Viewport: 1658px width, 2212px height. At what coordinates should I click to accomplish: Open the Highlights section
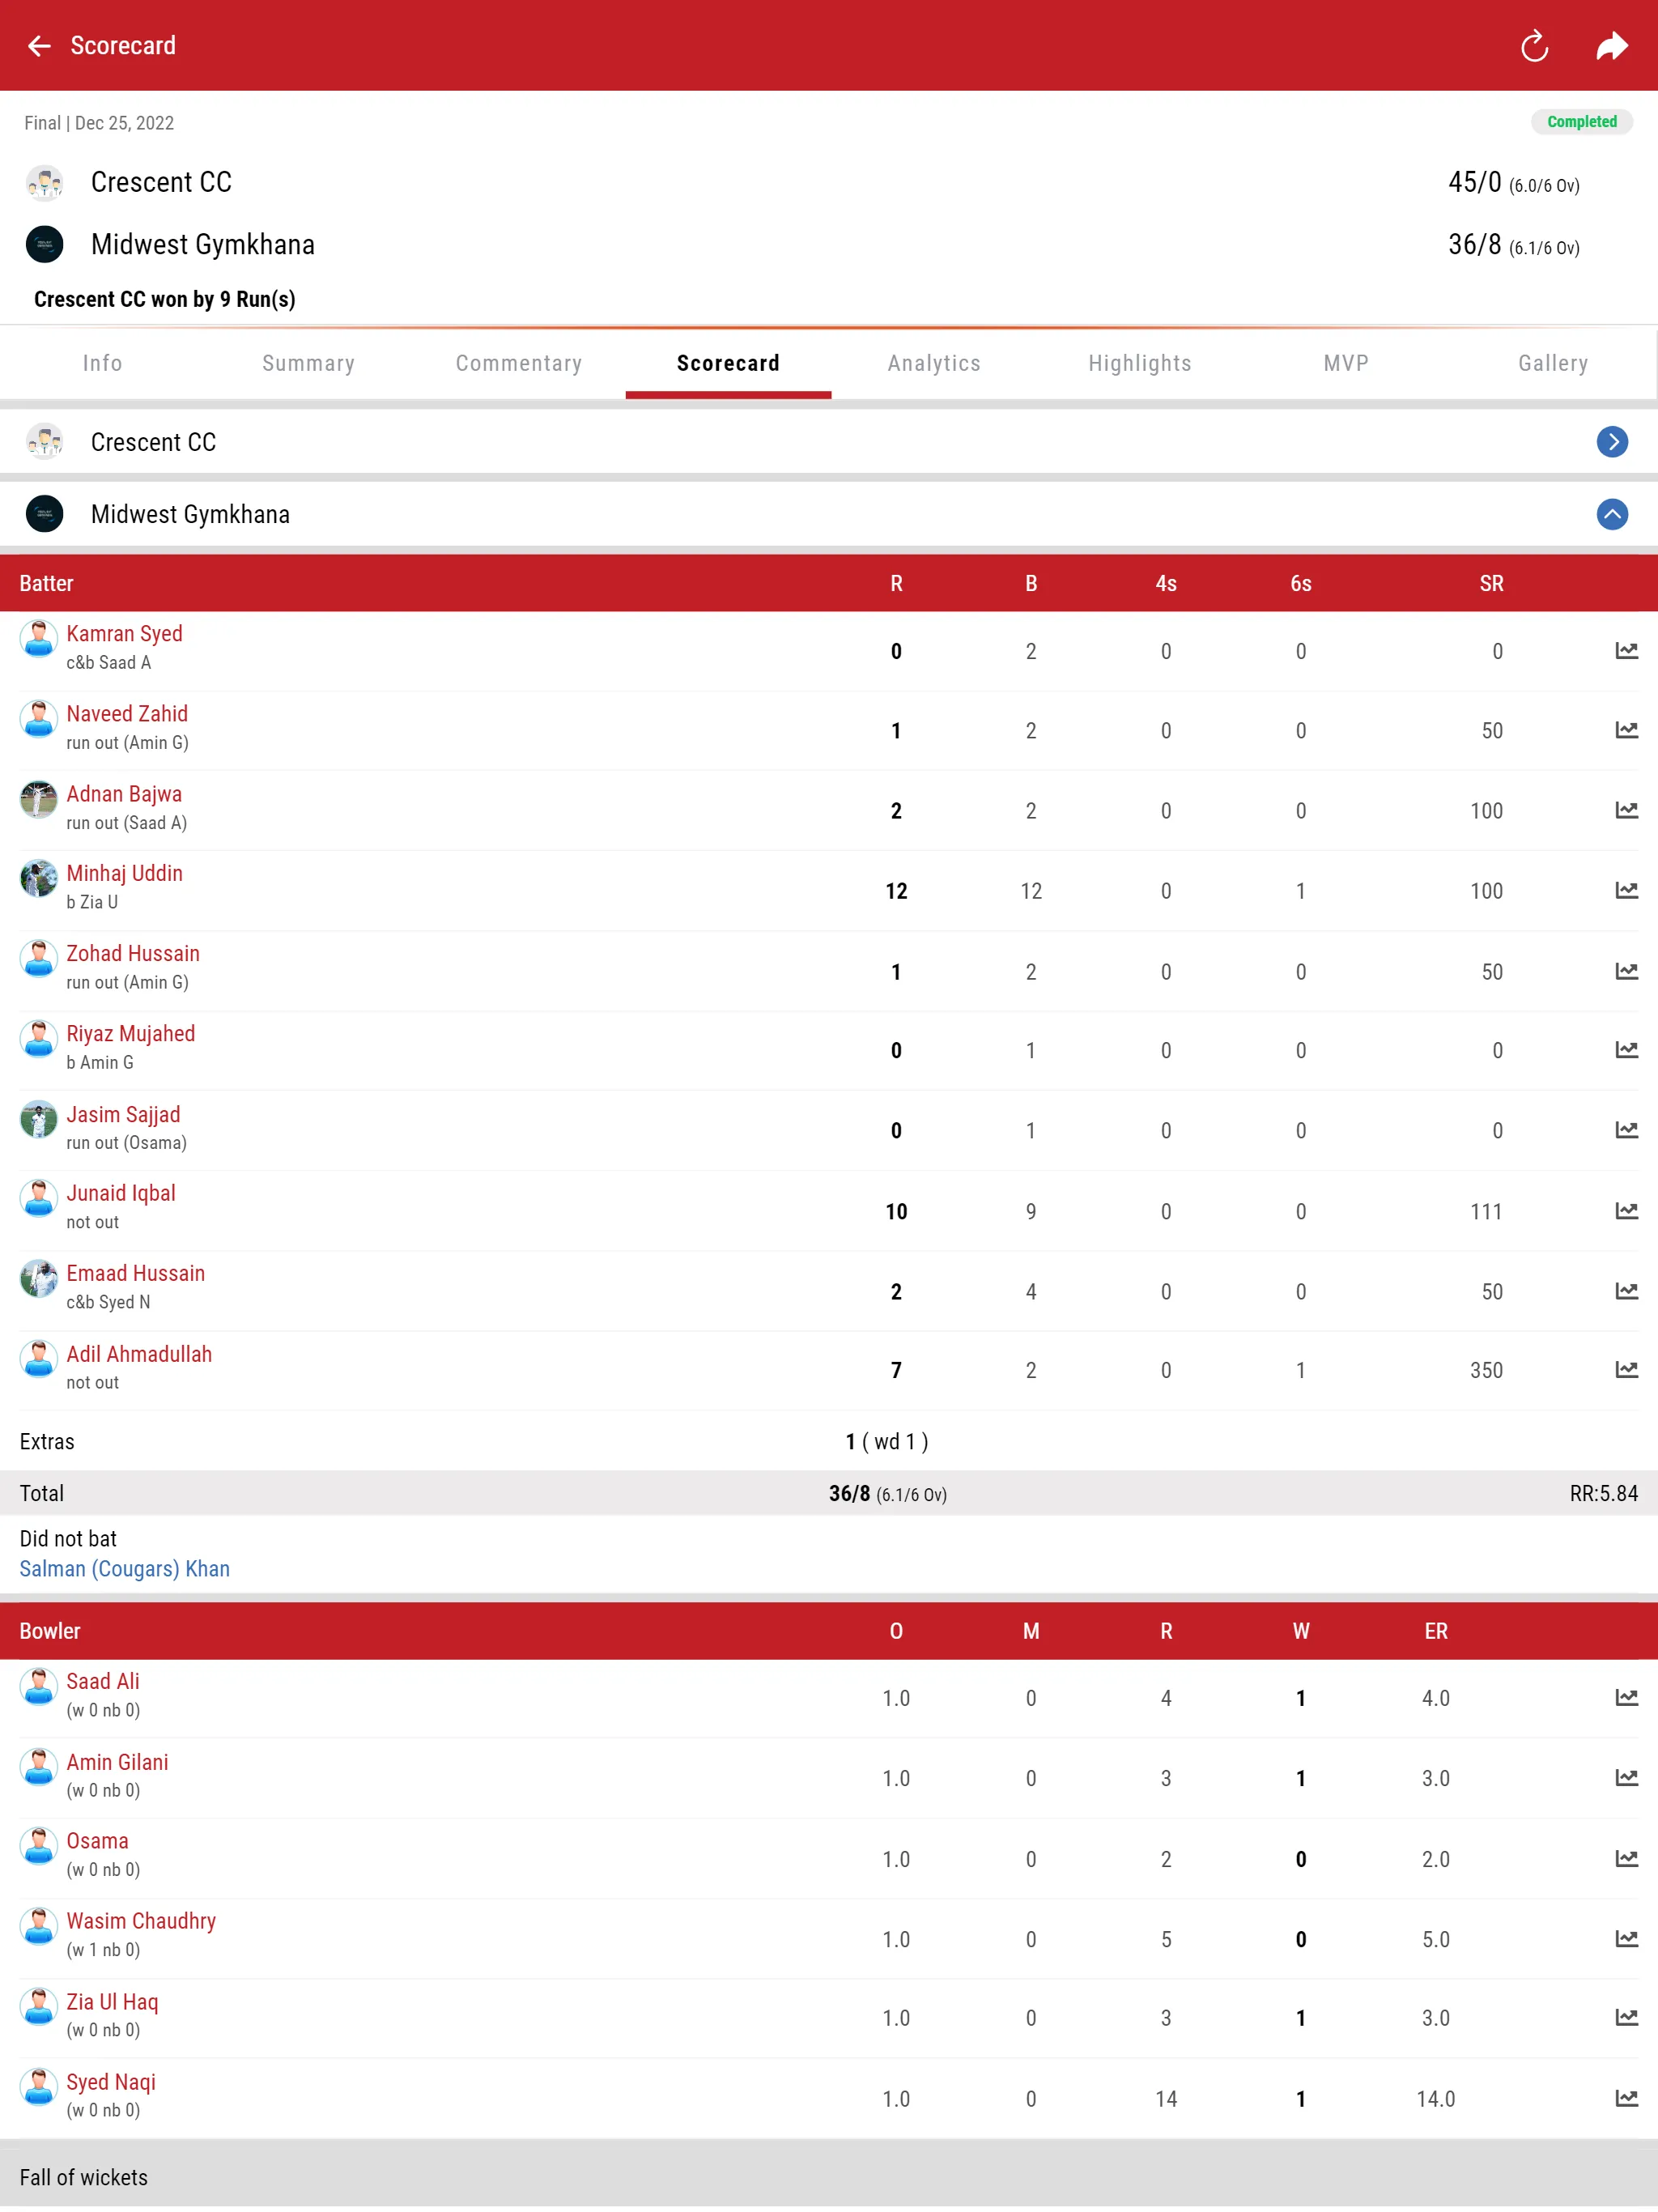pos(1139,362)
